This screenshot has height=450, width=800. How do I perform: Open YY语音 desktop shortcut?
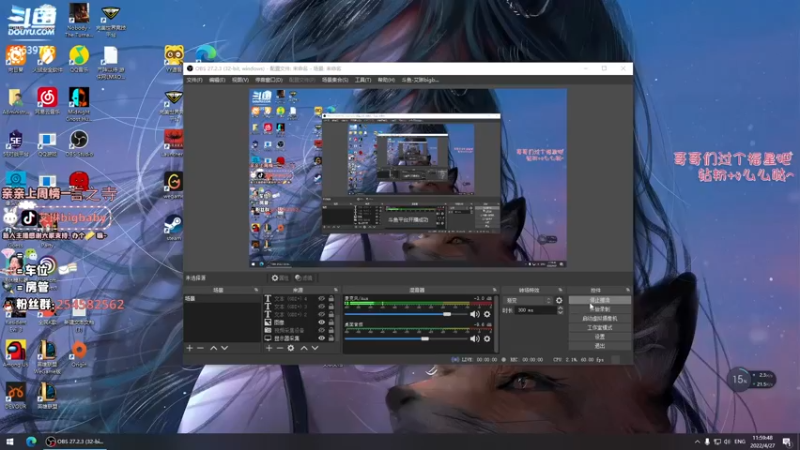point(173,59)
